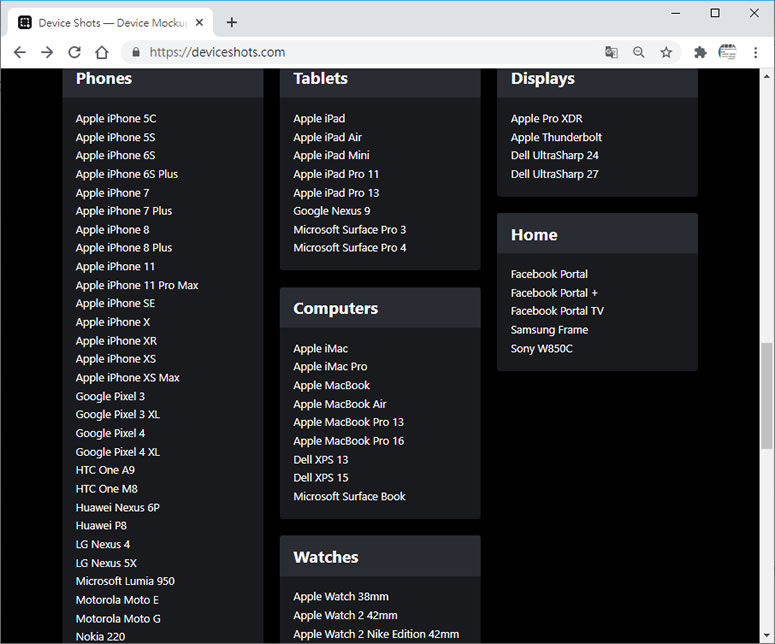Image resolution: width=775 pixels, height=644 pixels.
Task: Pick Dell UltraSharp 27
Action: coord(555,174)
